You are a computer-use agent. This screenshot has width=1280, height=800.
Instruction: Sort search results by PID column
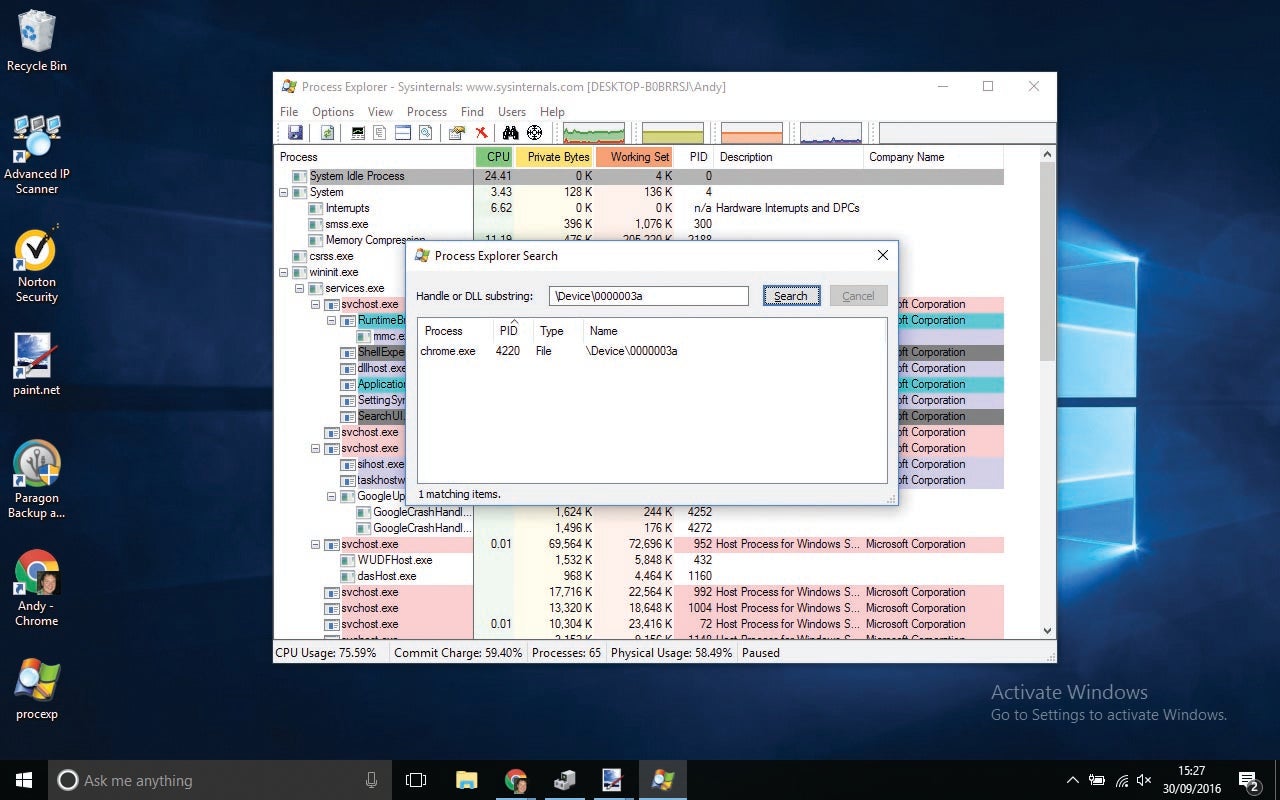pyautogui.click(x=511, y=331)
